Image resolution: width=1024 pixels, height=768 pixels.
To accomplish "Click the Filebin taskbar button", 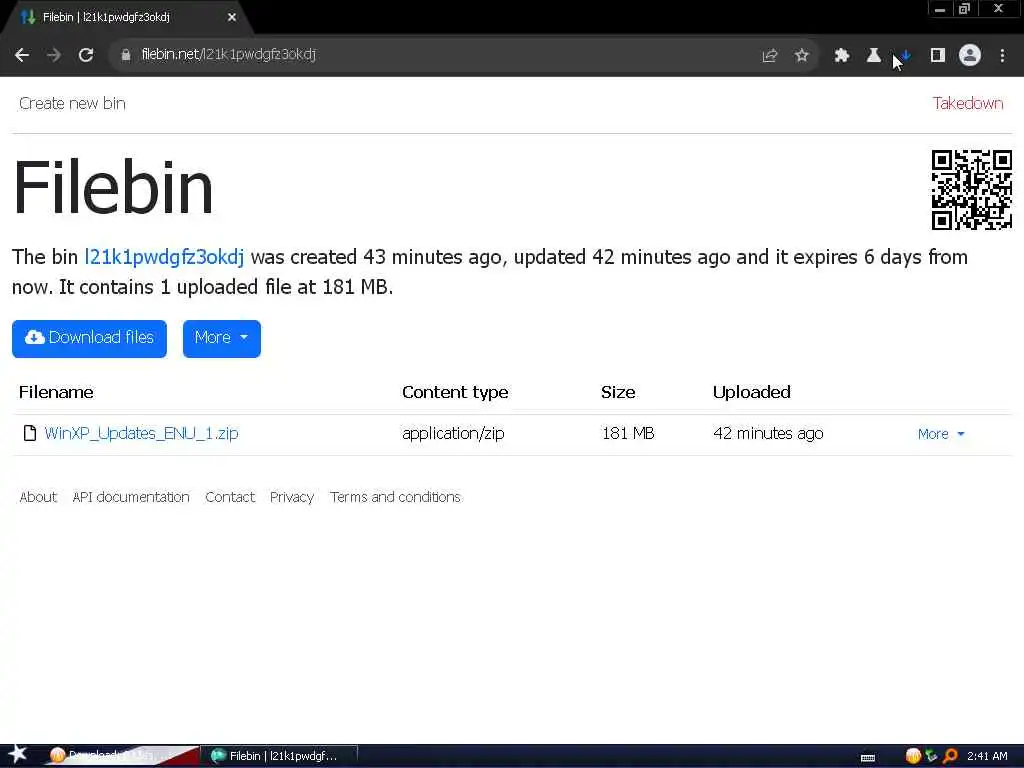I will (x=280, y=756).
